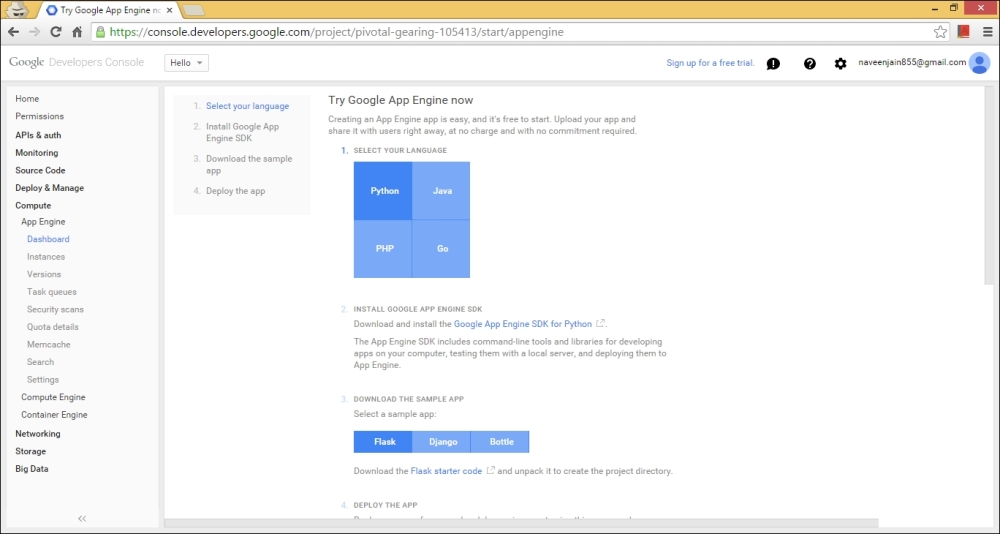The height and width of the screenshot is (534, 1000).
Task: Click the browser forward arrow
Action: (34, 32)
